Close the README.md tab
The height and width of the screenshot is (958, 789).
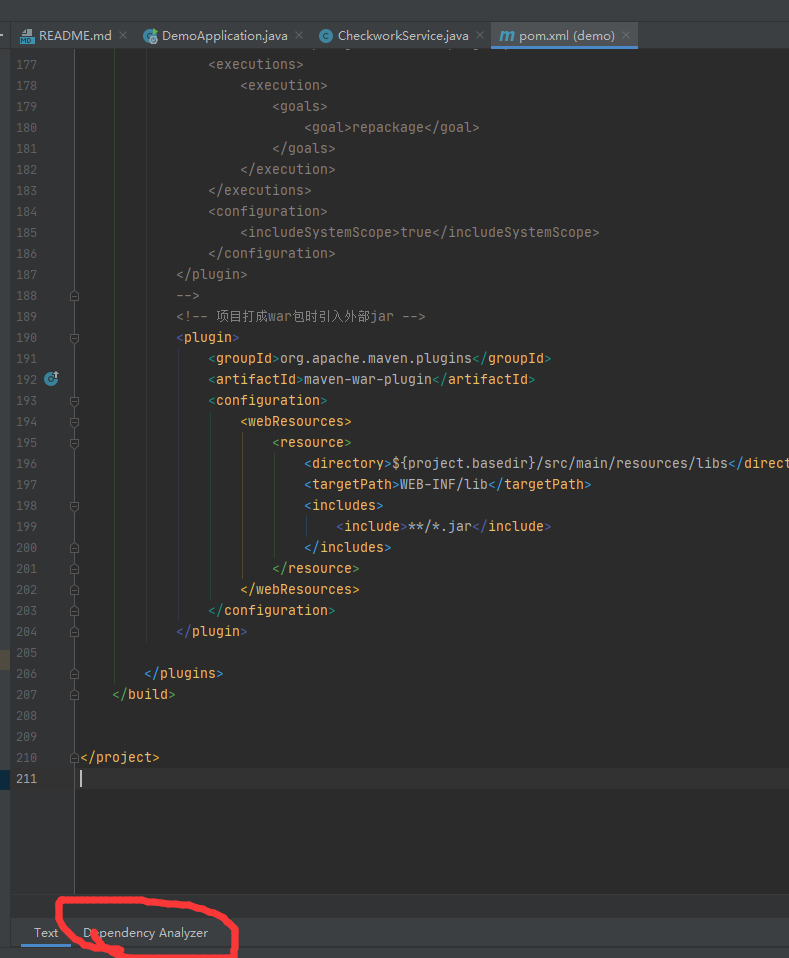pyautogui.click(x=123, y=35)
